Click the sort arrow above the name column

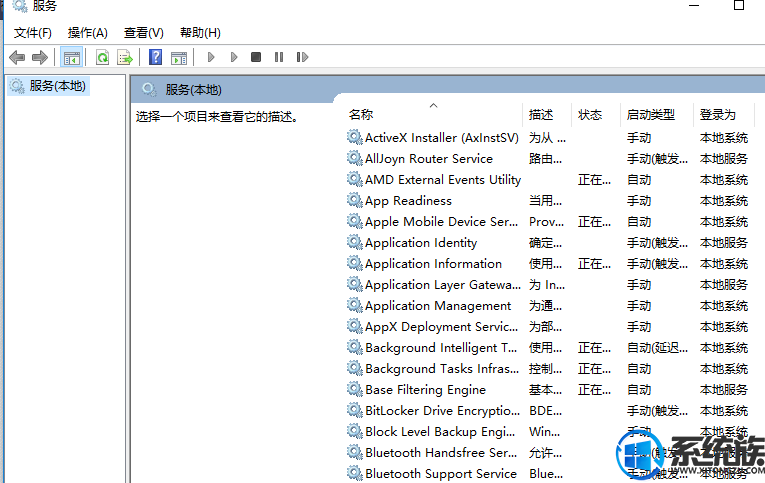coord(433,105)
